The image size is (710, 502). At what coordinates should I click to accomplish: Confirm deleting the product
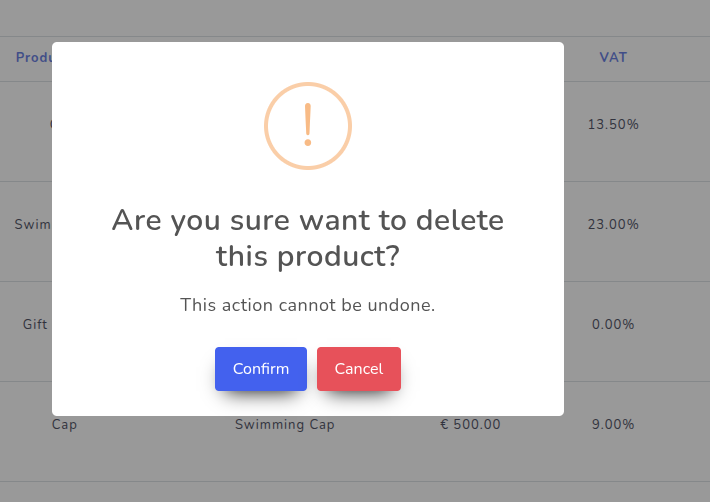[261, 369]
